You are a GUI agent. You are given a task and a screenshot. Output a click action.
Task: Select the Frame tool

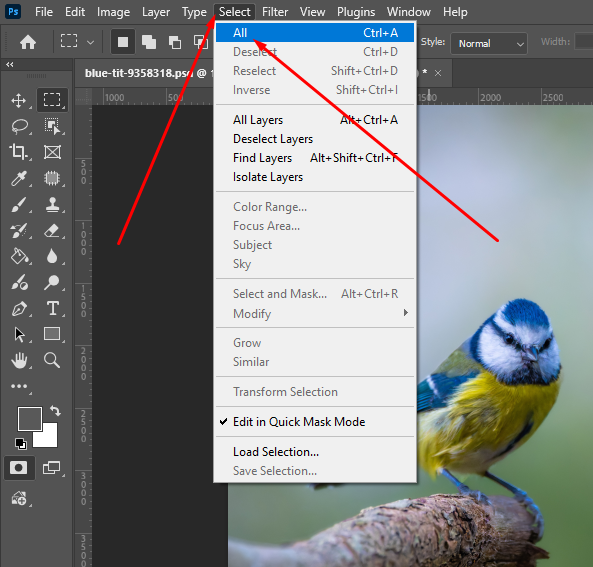point(52,152)
